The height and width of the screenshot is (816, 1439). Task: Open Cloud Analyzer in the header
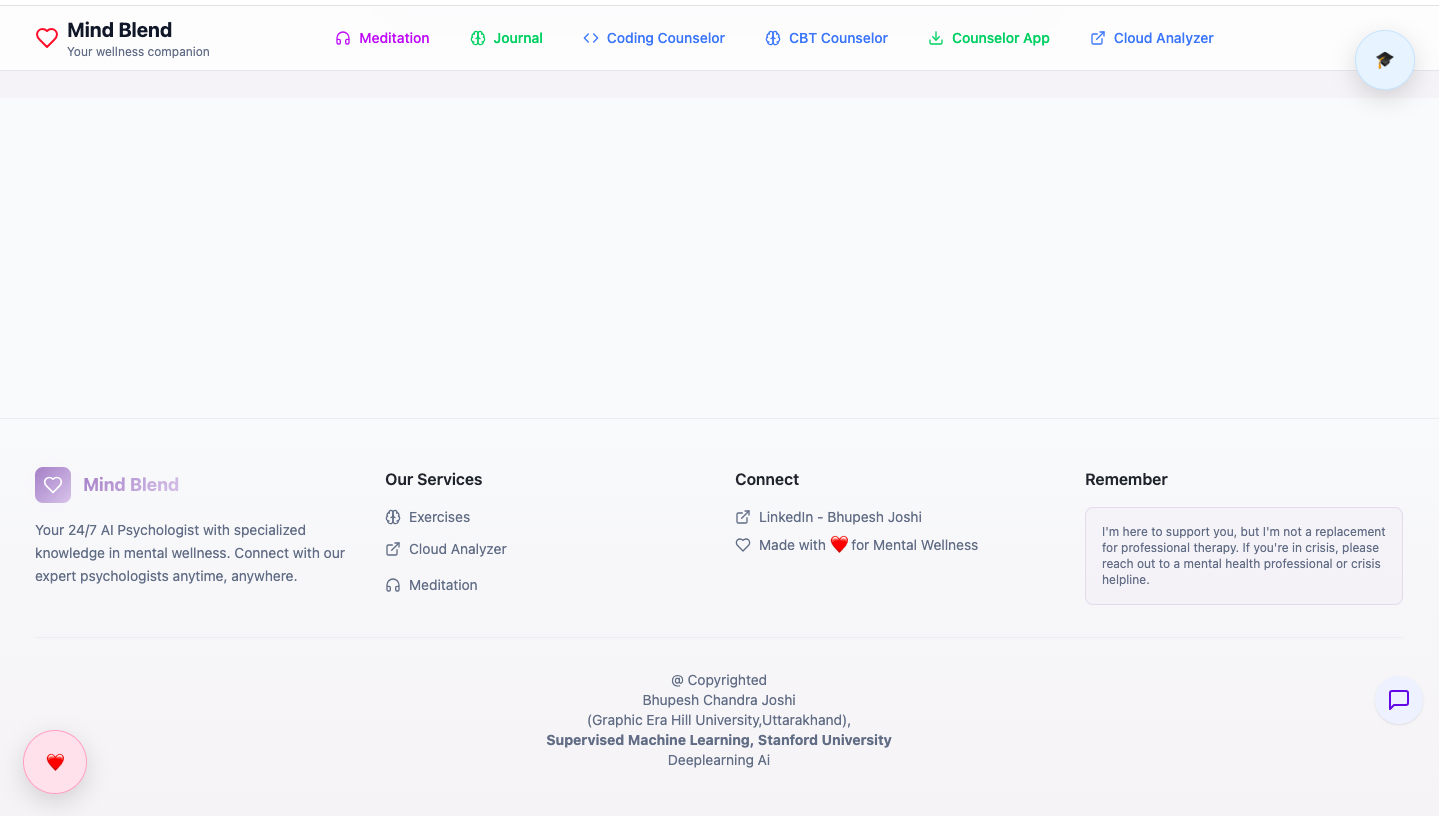click(x=1152, y=38)
